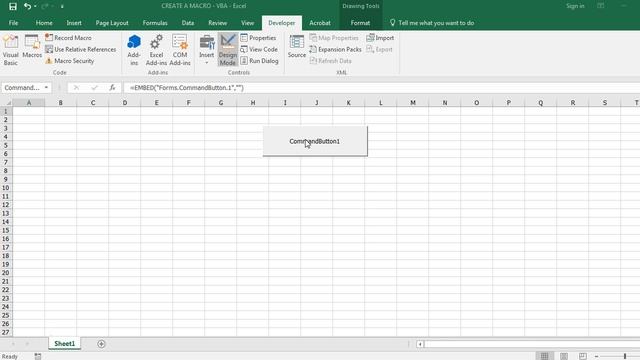
Task: Click Import XML data
Action: point(380,38)
